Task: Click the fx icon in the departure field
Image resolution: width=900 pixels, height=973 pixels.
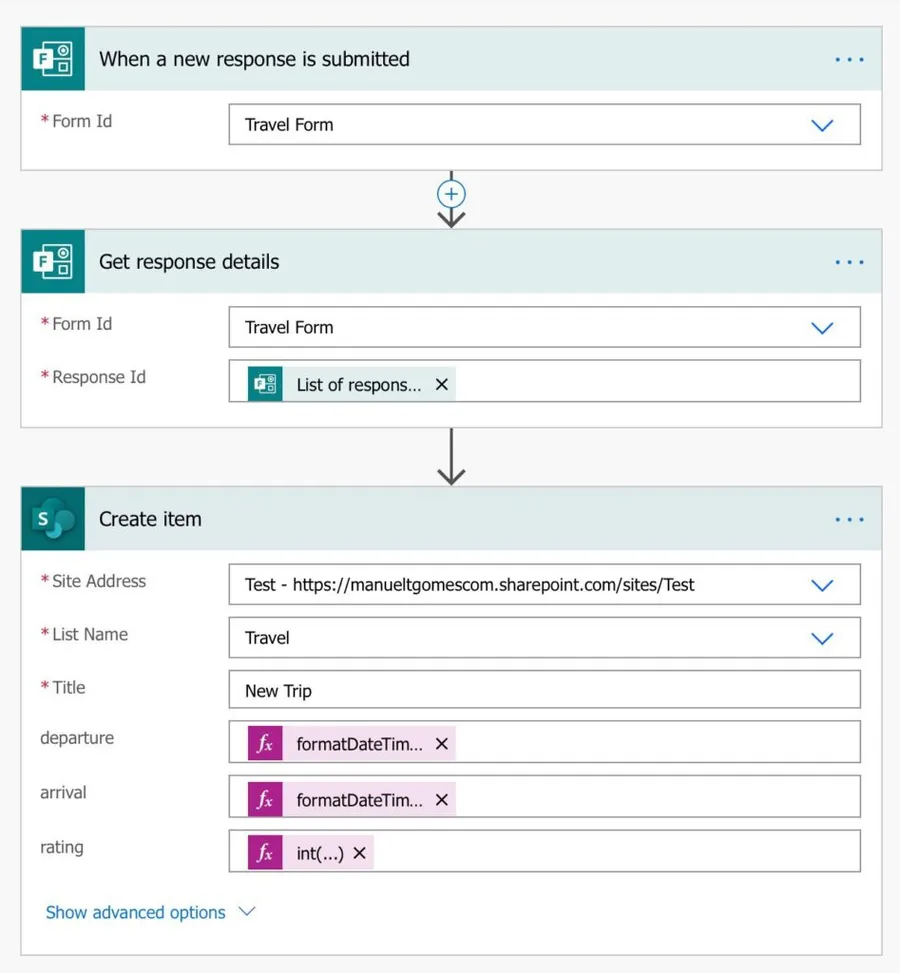Action: [265, 744]
